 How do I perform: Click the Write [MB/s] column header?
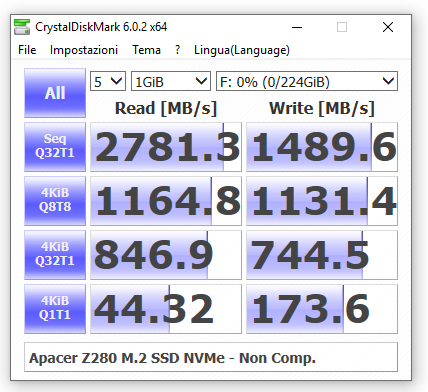(x=322, y=108)
